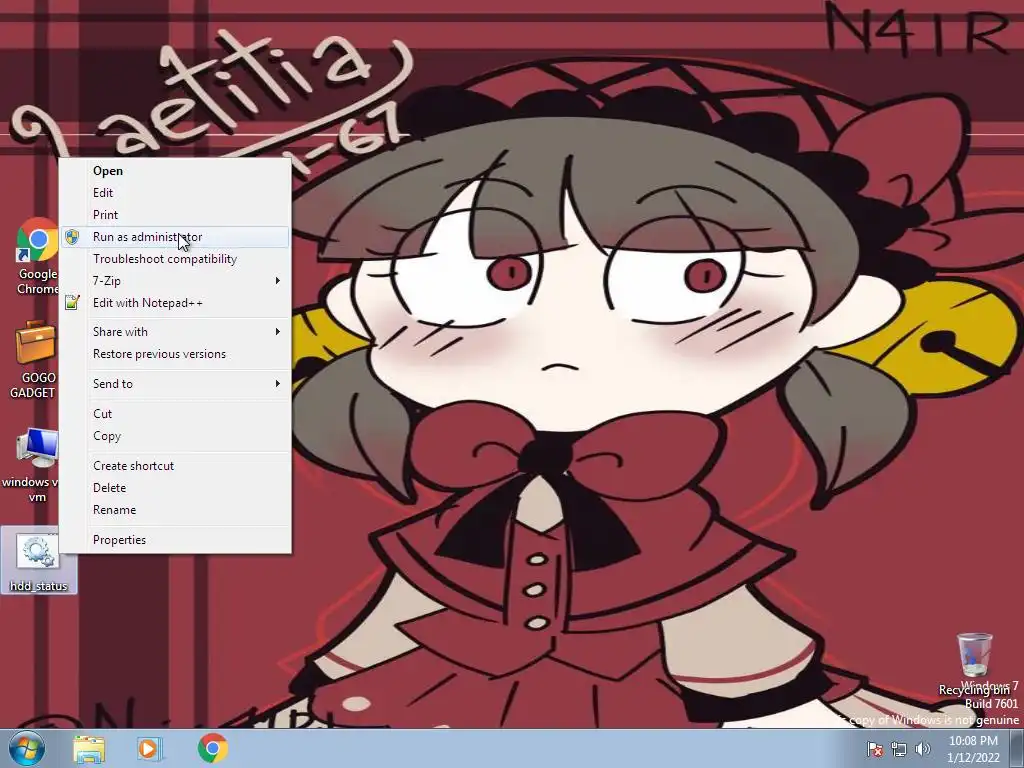
Task: Select Restore previous versions
Action: [175, 353]
